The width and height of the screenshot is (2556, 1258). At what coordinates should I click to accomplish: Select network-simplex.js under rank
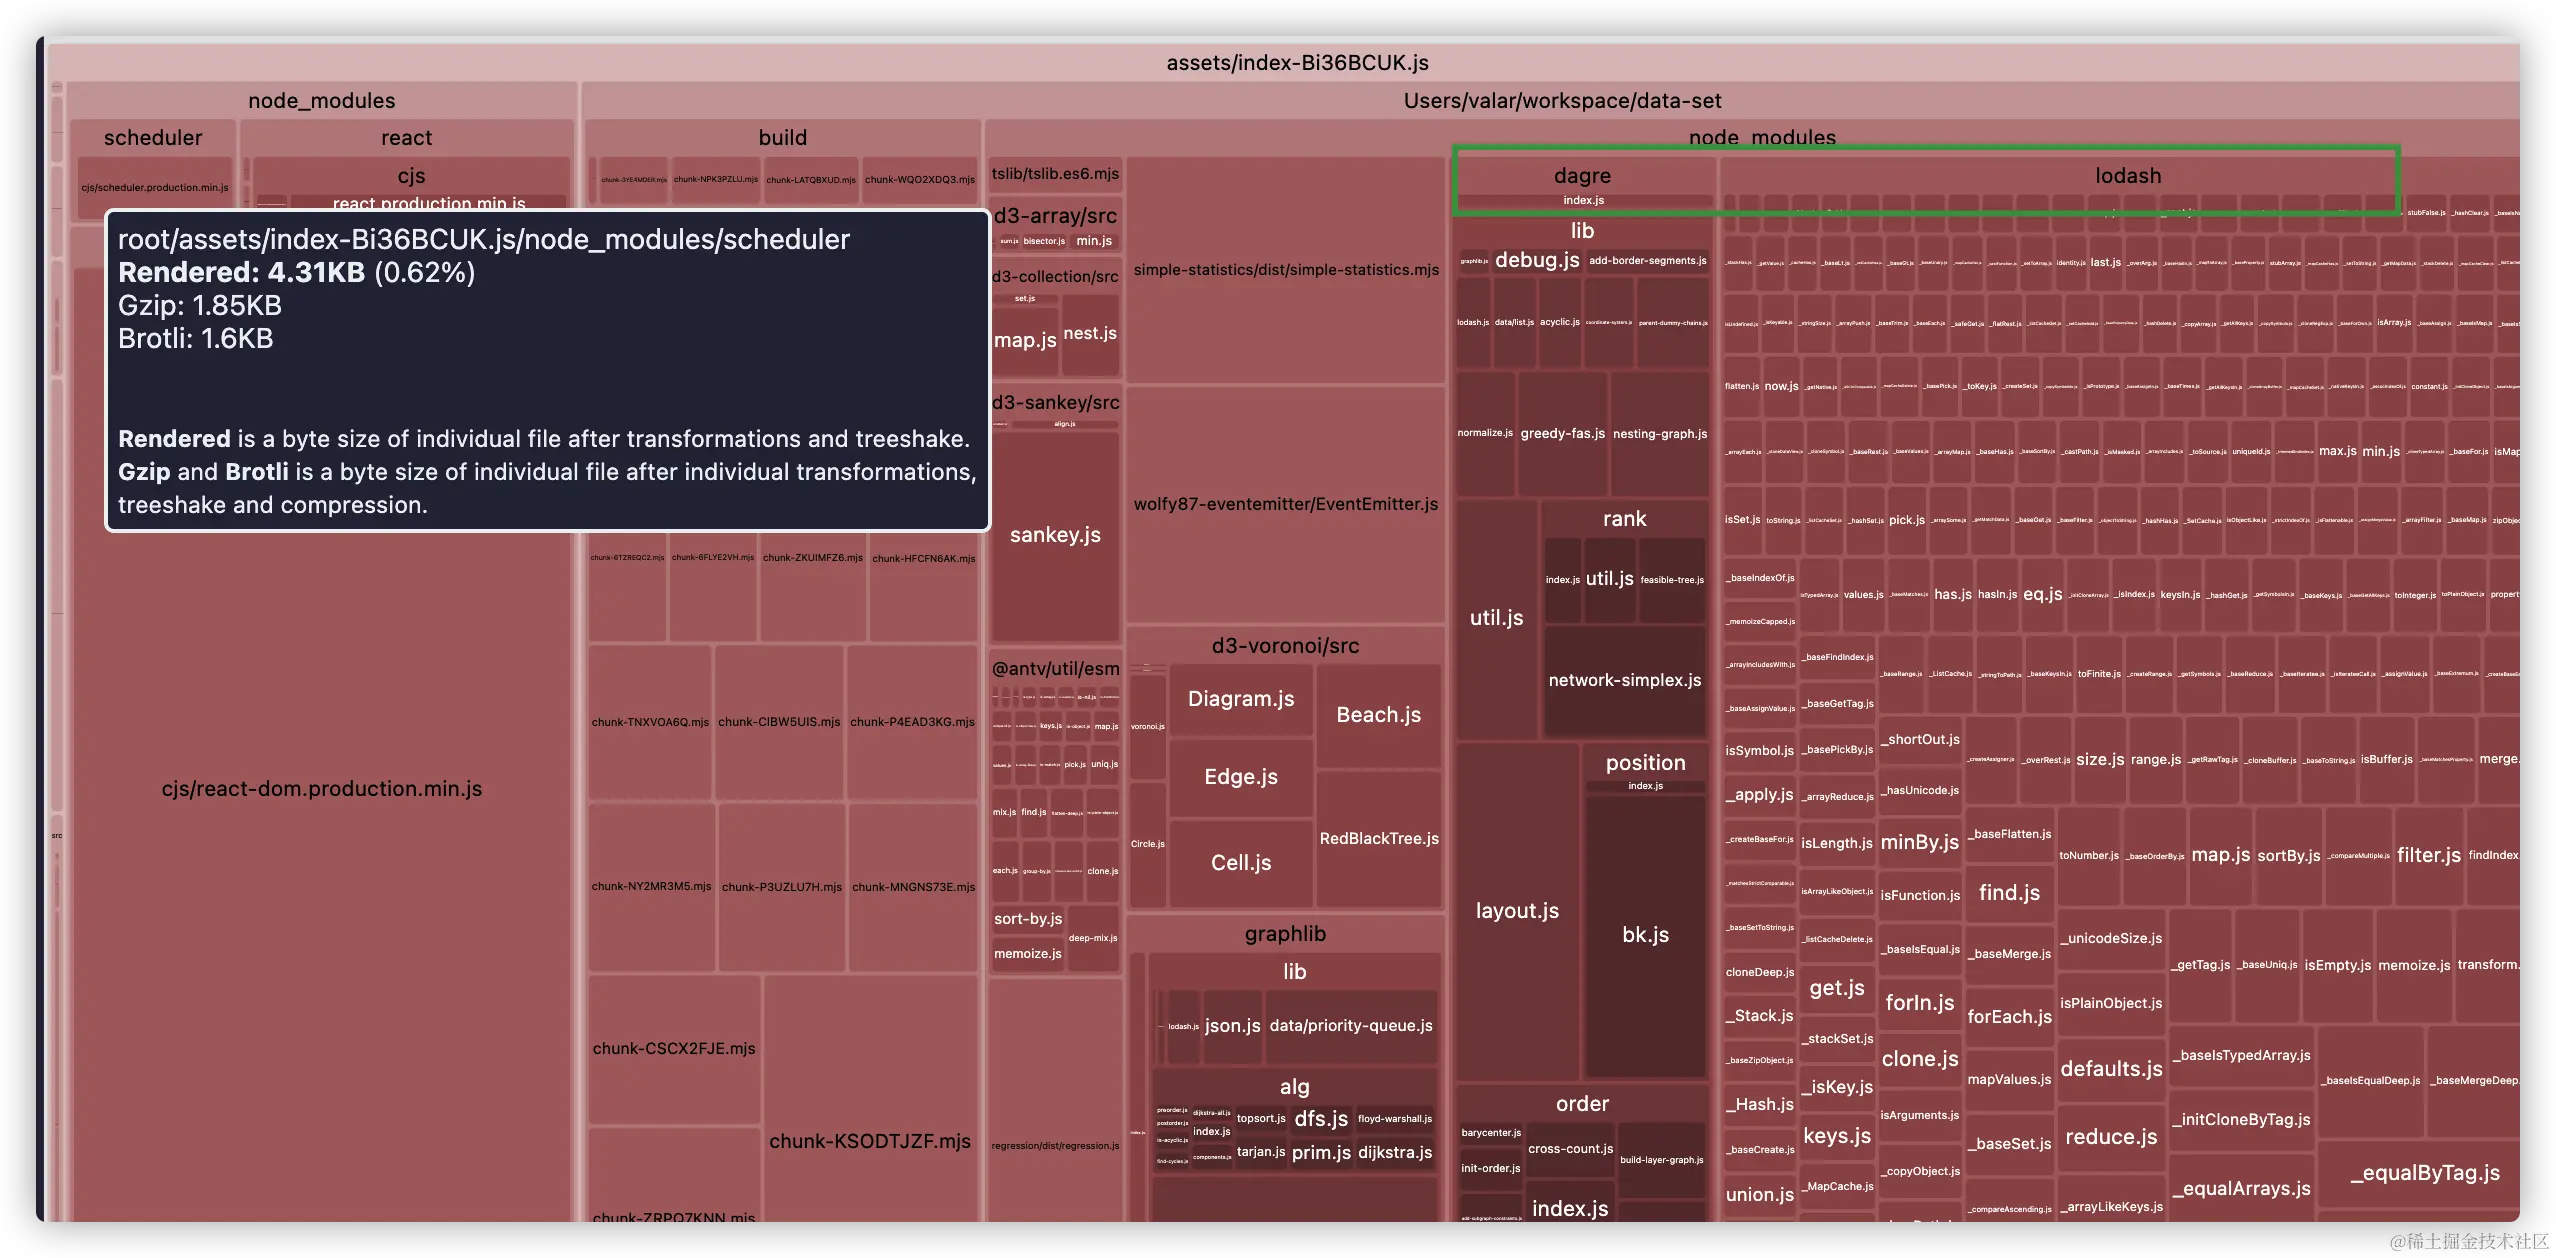click(1624, 681)
